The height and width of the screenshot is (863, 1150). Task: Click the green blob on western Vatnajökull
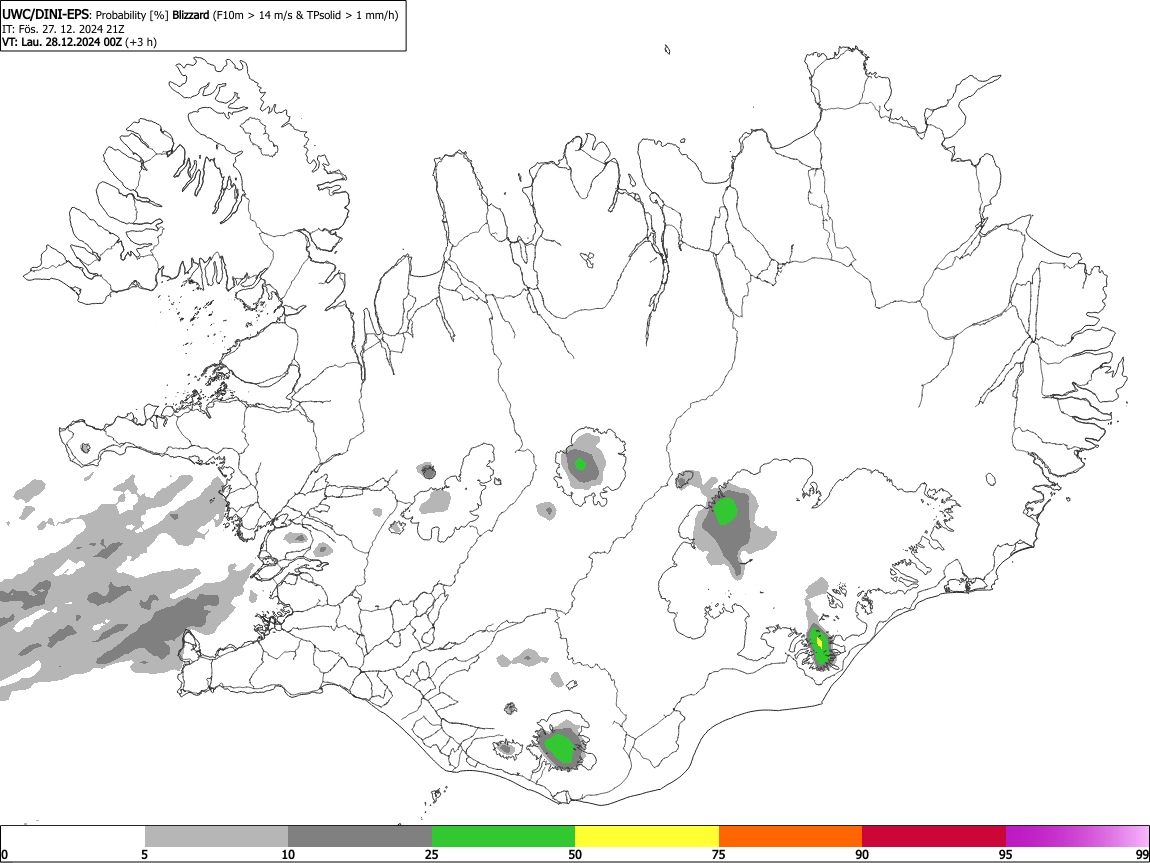[725, 511]
